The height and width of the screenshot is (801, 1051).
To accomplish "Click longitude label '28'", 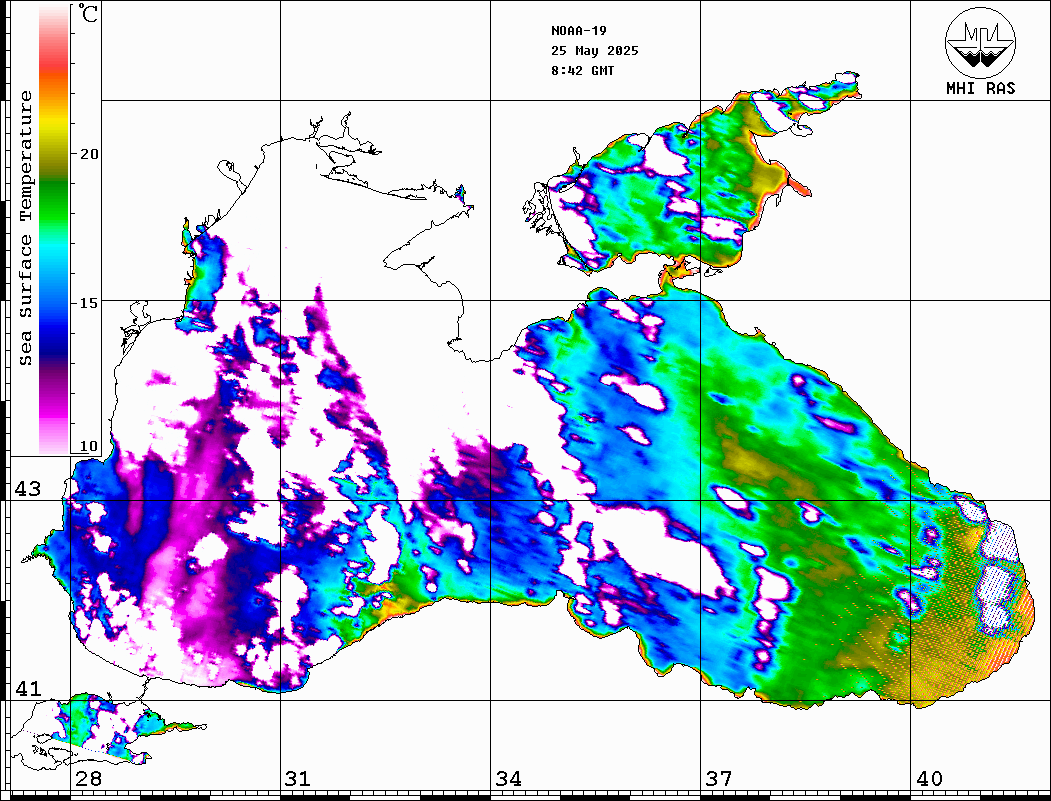I will point(88,779).
